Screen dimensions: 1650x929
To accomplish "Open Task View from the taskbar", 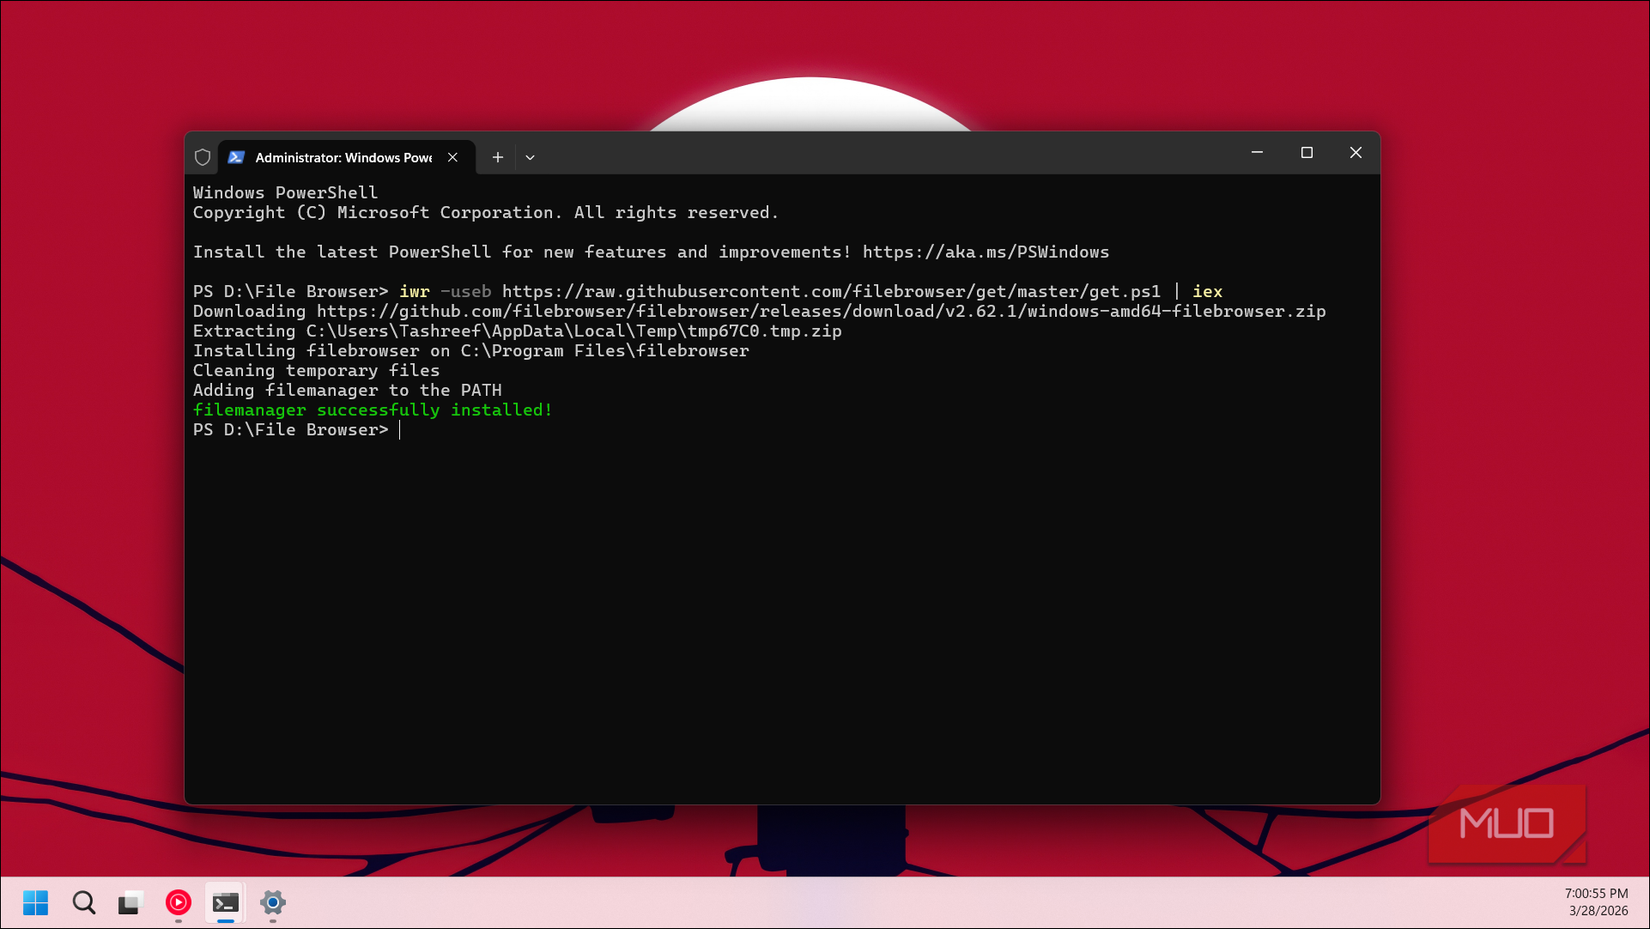I will [130, 902].
